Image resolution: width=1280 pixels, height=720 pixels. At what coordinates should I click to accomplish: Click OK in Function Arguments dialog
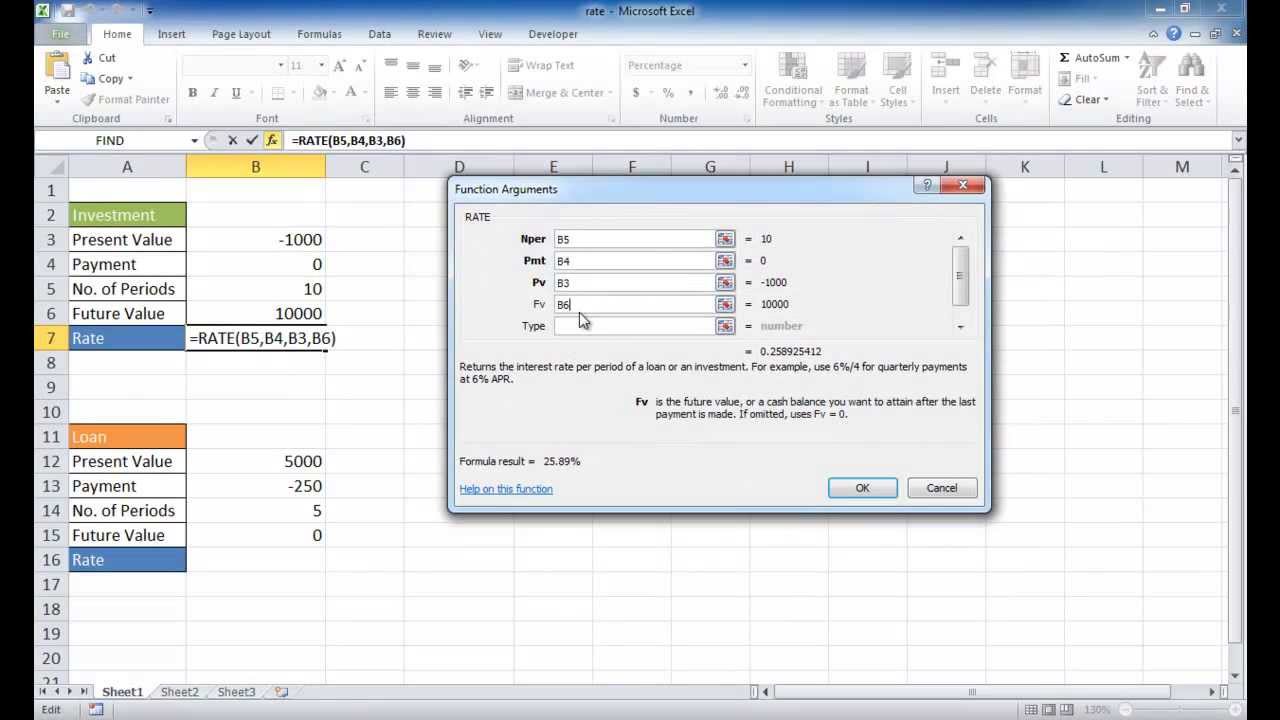(x=862, y=488)
